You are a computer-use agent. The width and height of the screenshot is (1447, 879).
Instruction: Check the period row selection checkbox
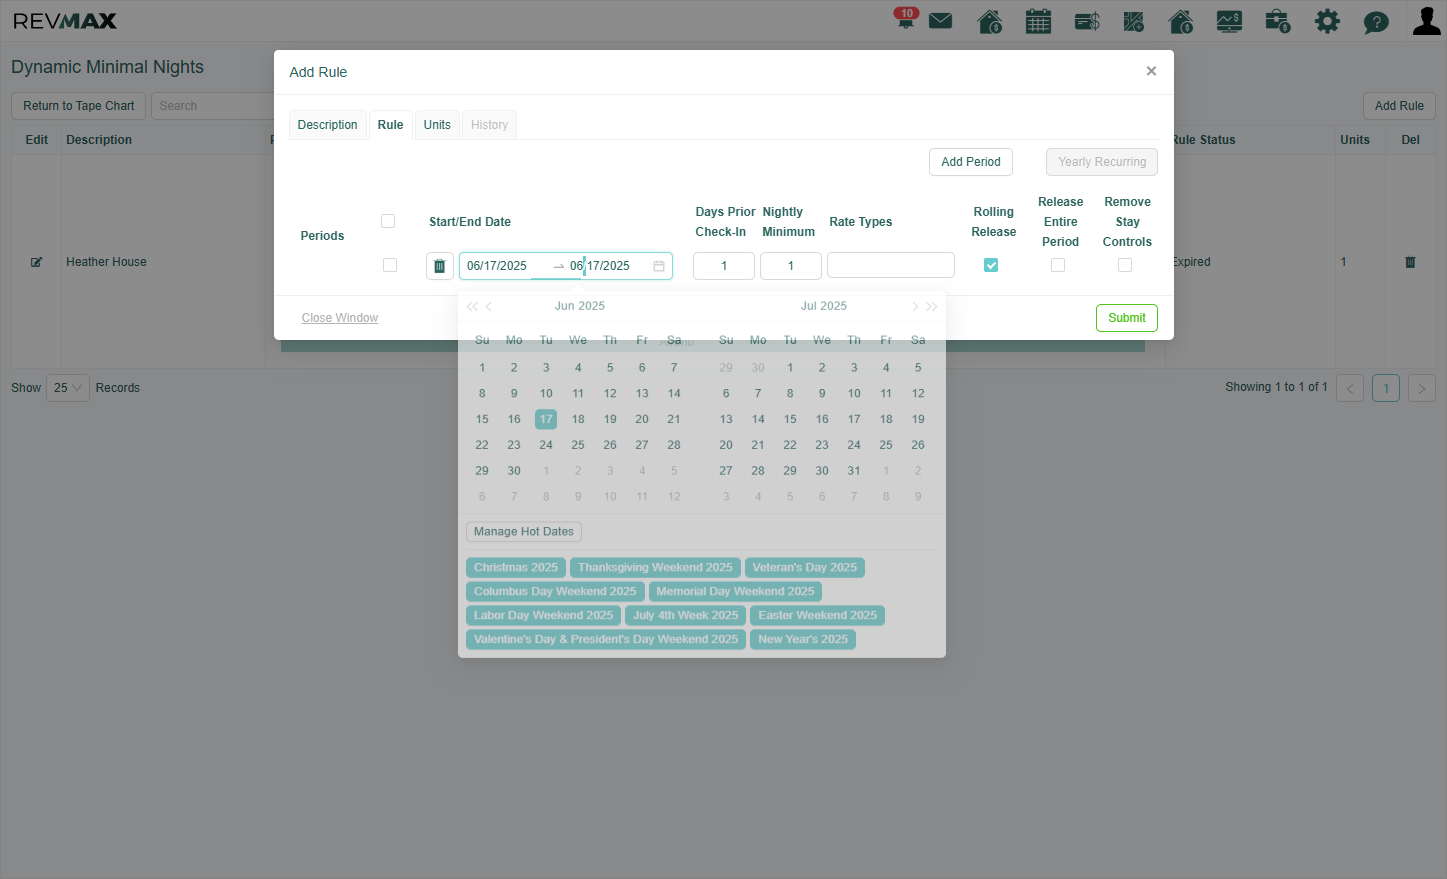click(x=390, y=265)
